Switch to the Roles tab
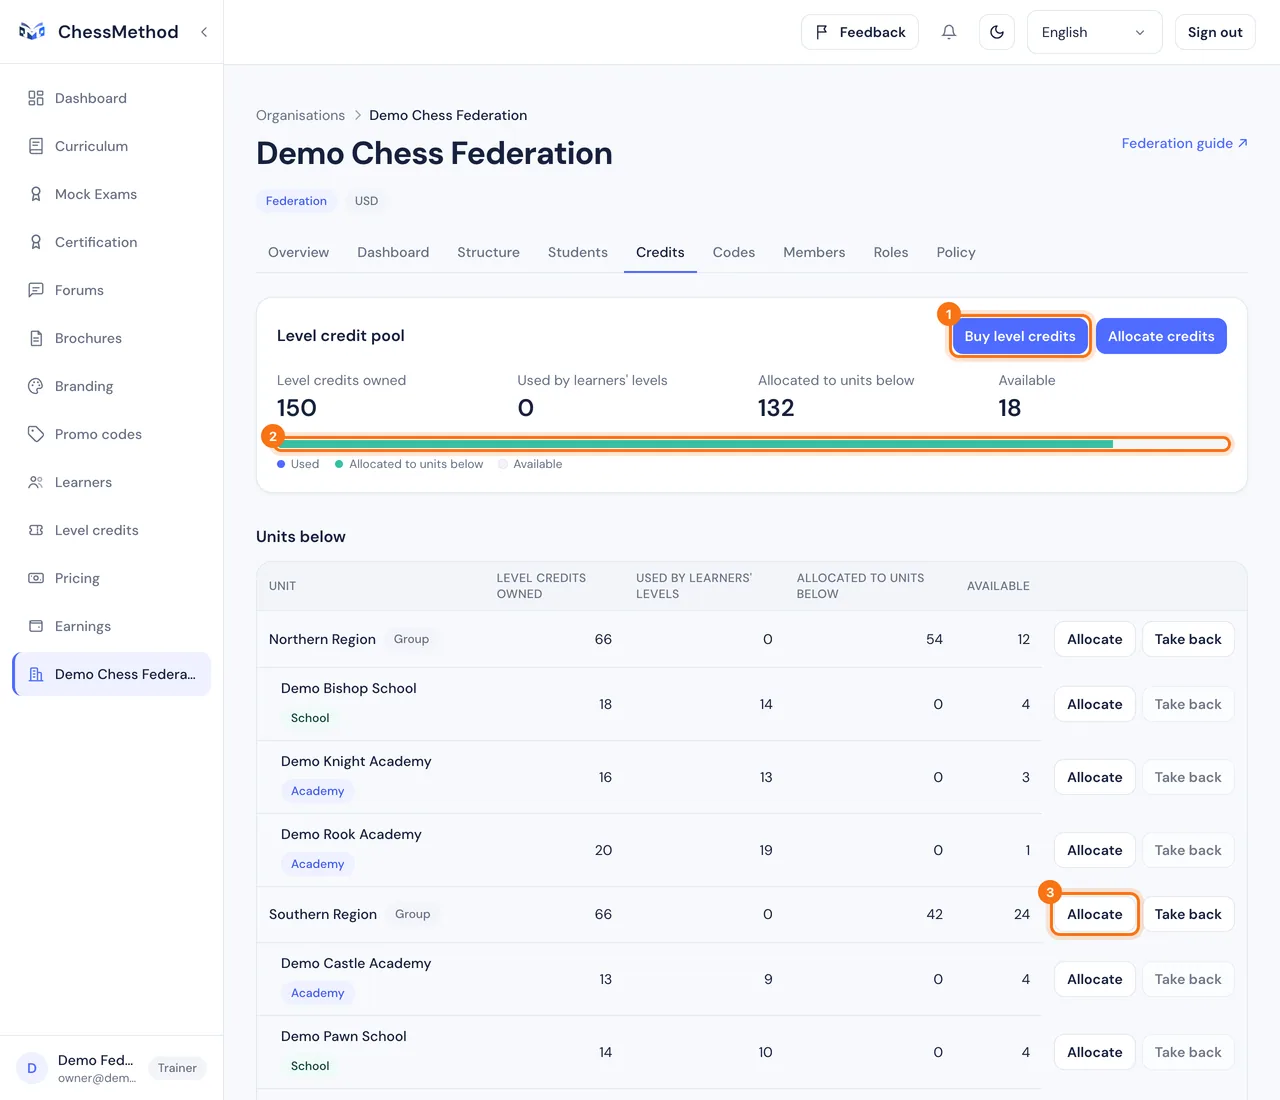Screen dimensions: 1280x1100 coord(891,252)
